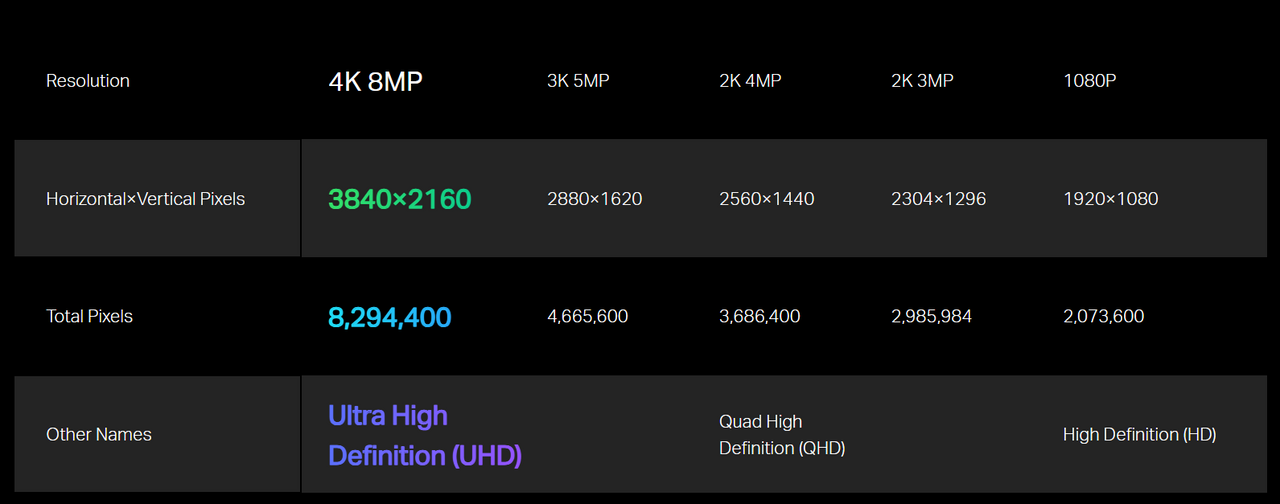Select the 2880×1620 cell
The height and width of the screenshot is (504, 1280).
point(595,199)
